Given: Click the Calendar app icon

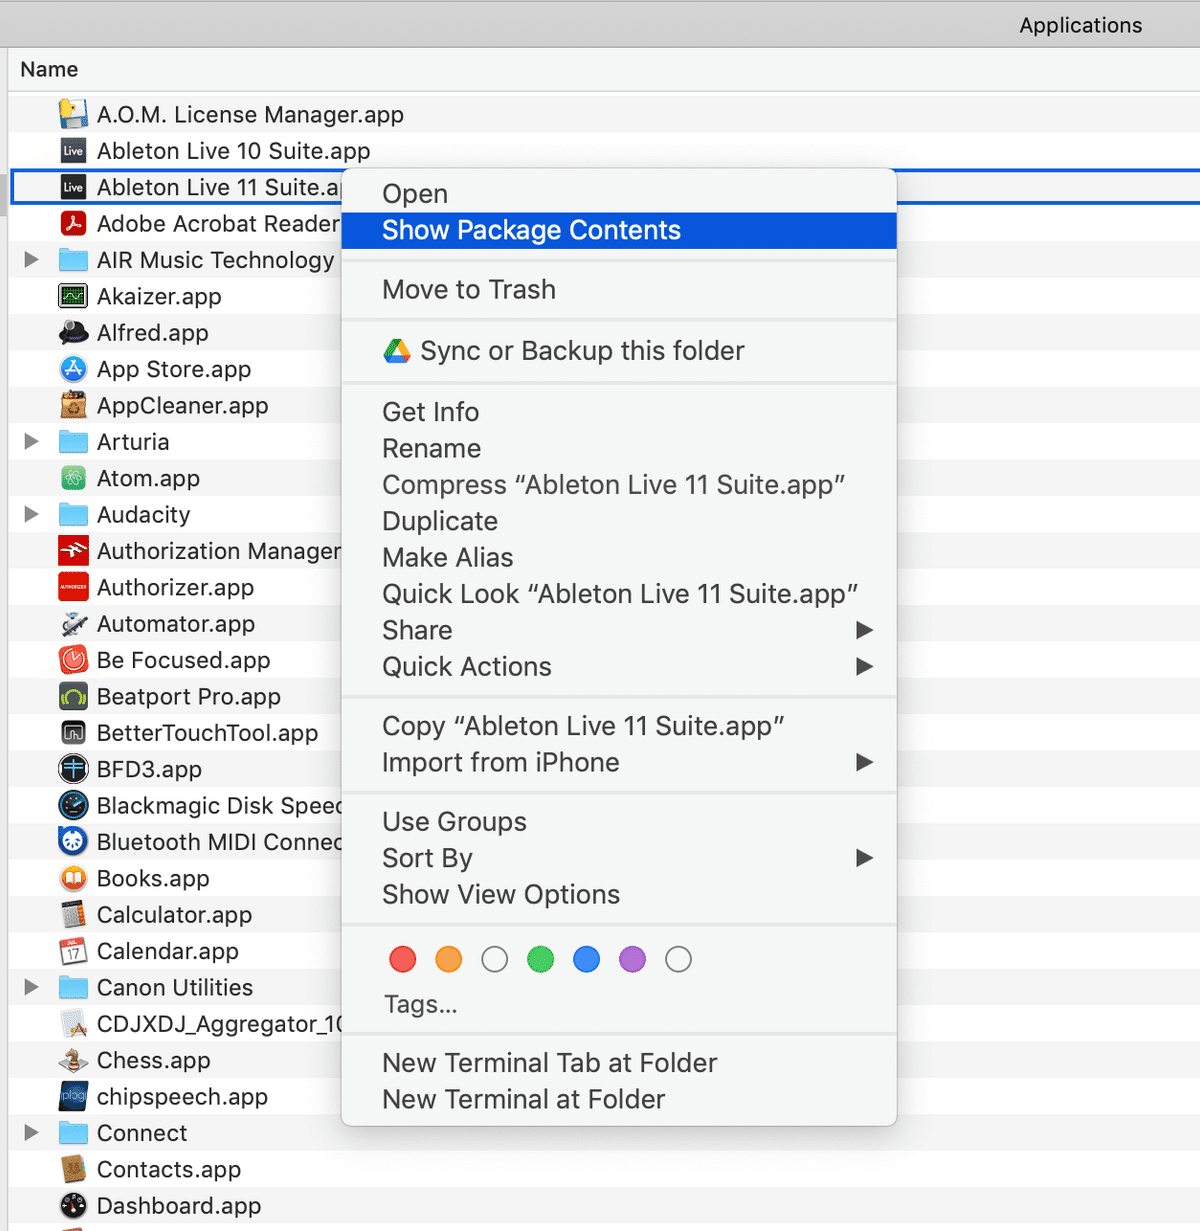Looking at the screenshot, I should point(73,951).
